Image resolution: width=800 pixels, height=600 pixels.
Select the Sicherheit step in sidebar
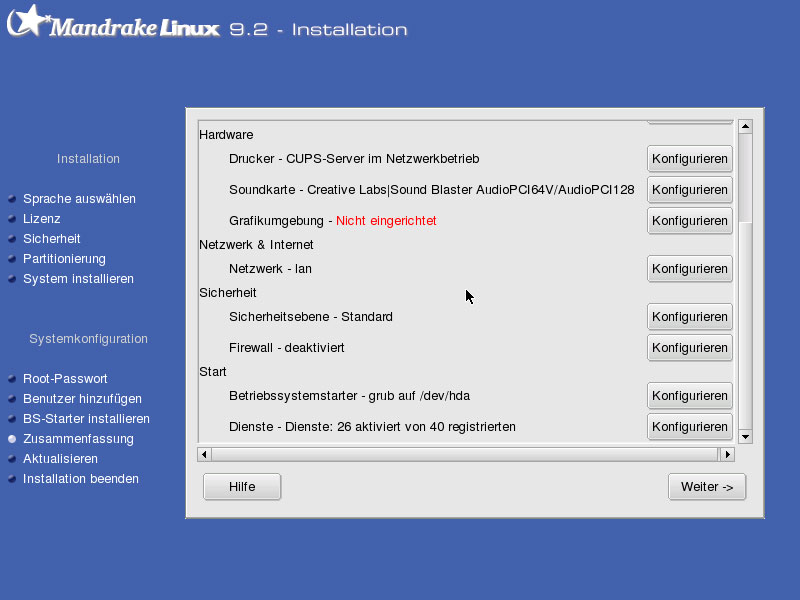click(x=52, y=239)
